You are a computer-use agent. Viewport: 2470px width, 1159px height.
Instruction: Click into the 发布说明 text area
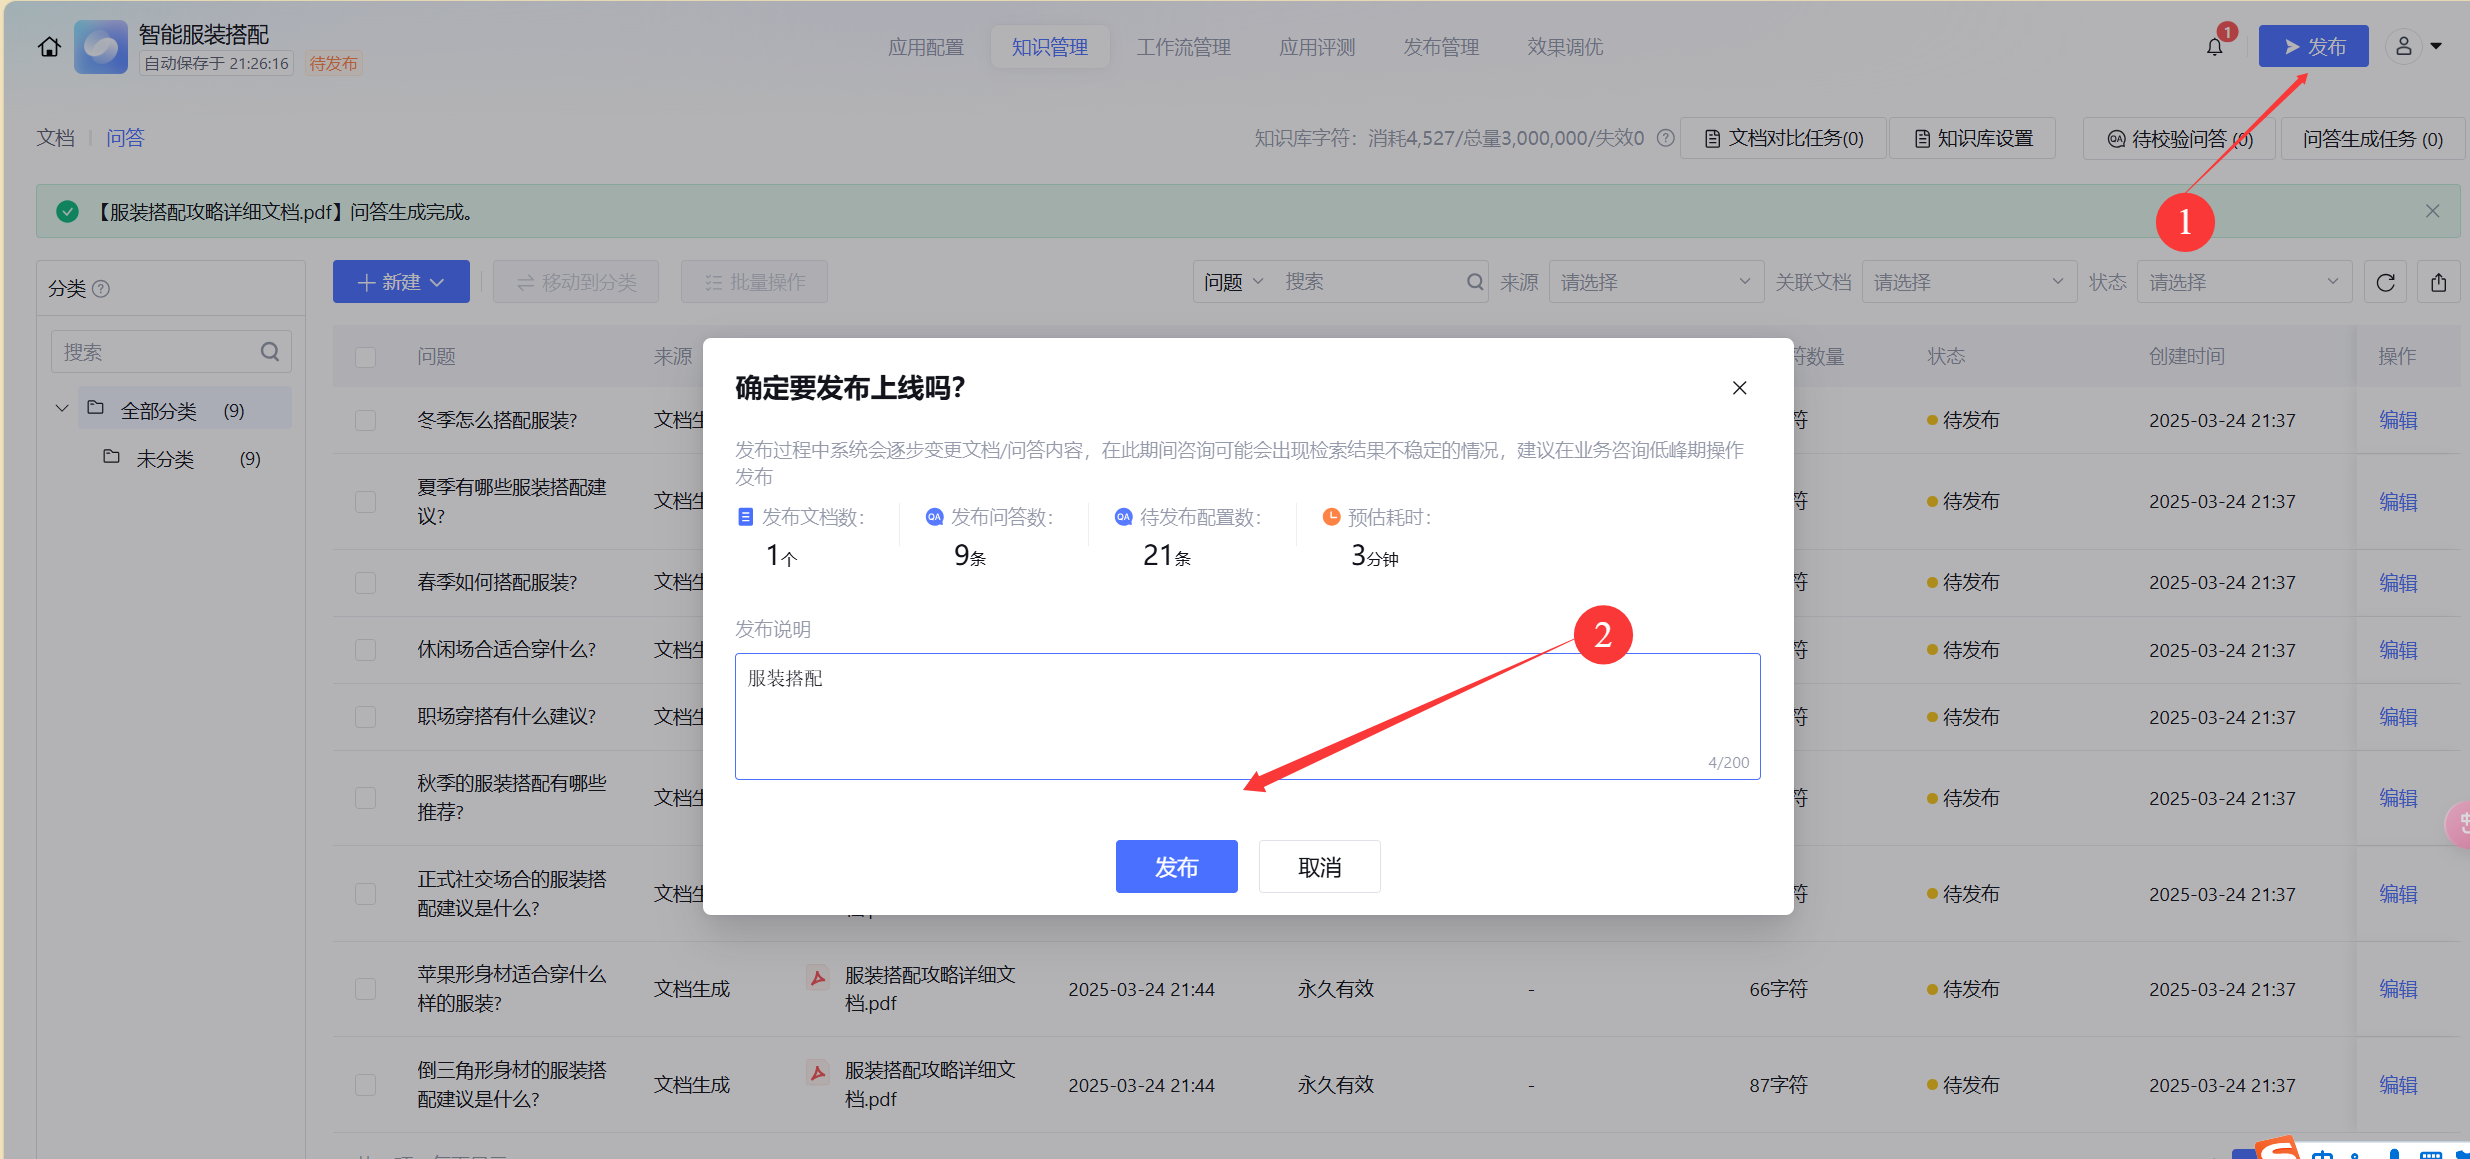tap(1246, 715)
